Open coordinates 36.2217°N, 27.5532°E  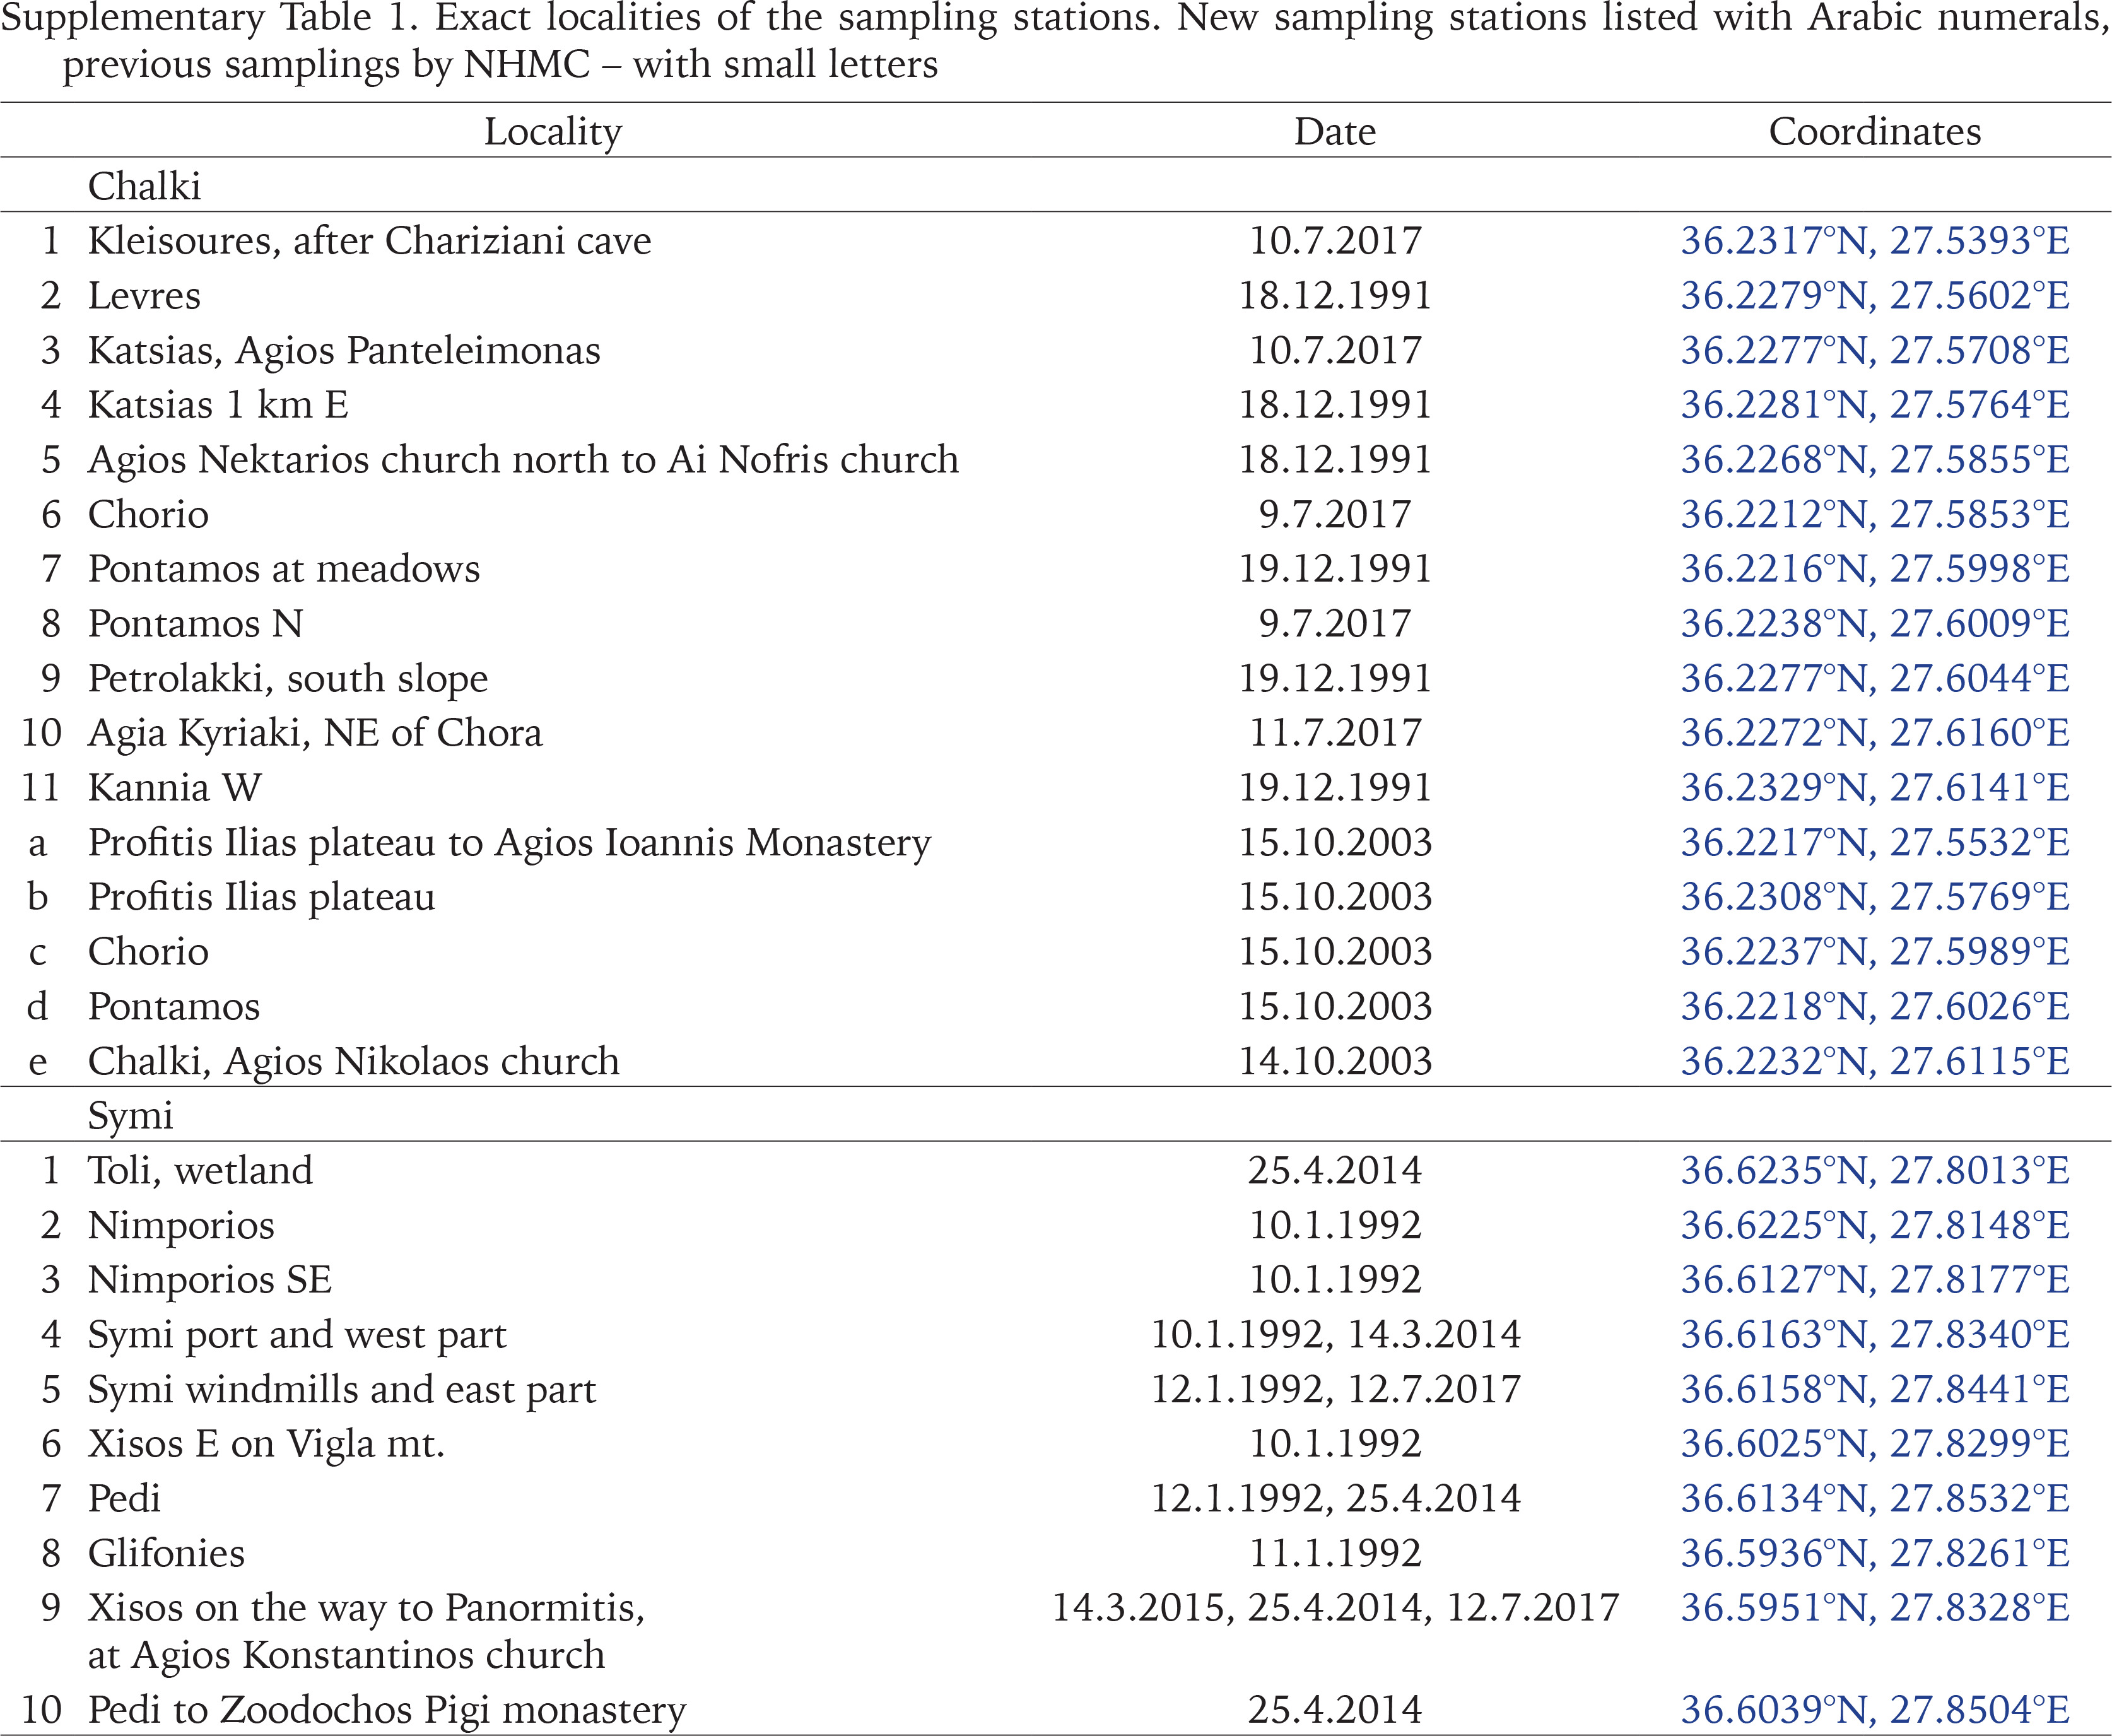point(1875,843)
